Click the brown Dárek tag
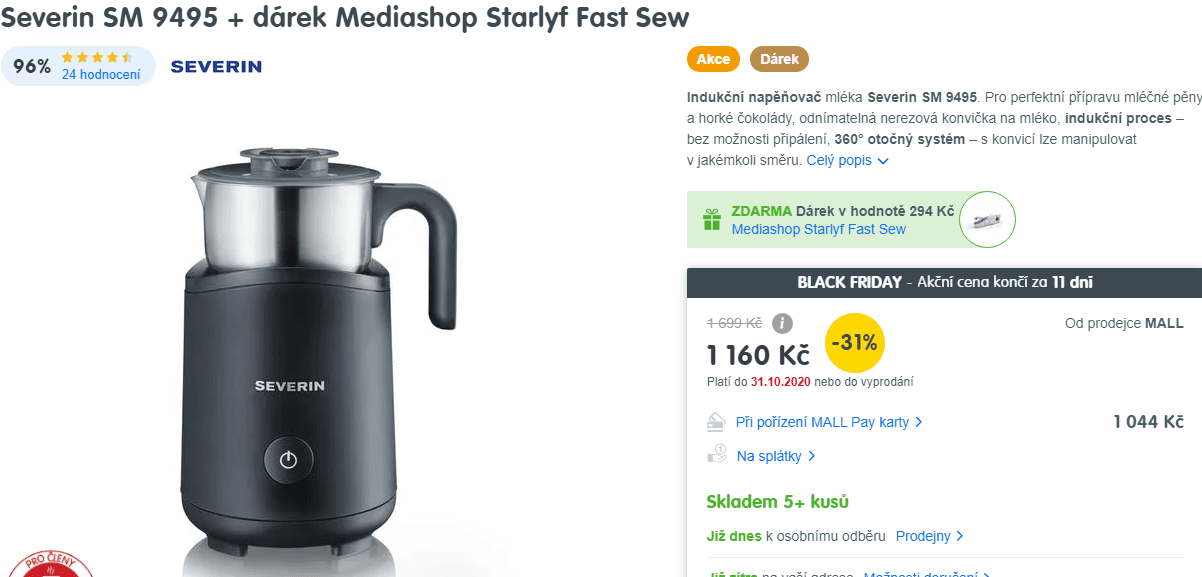This screenshot has height=577, width=1202. pyautogui.click(x=779, y=59)
